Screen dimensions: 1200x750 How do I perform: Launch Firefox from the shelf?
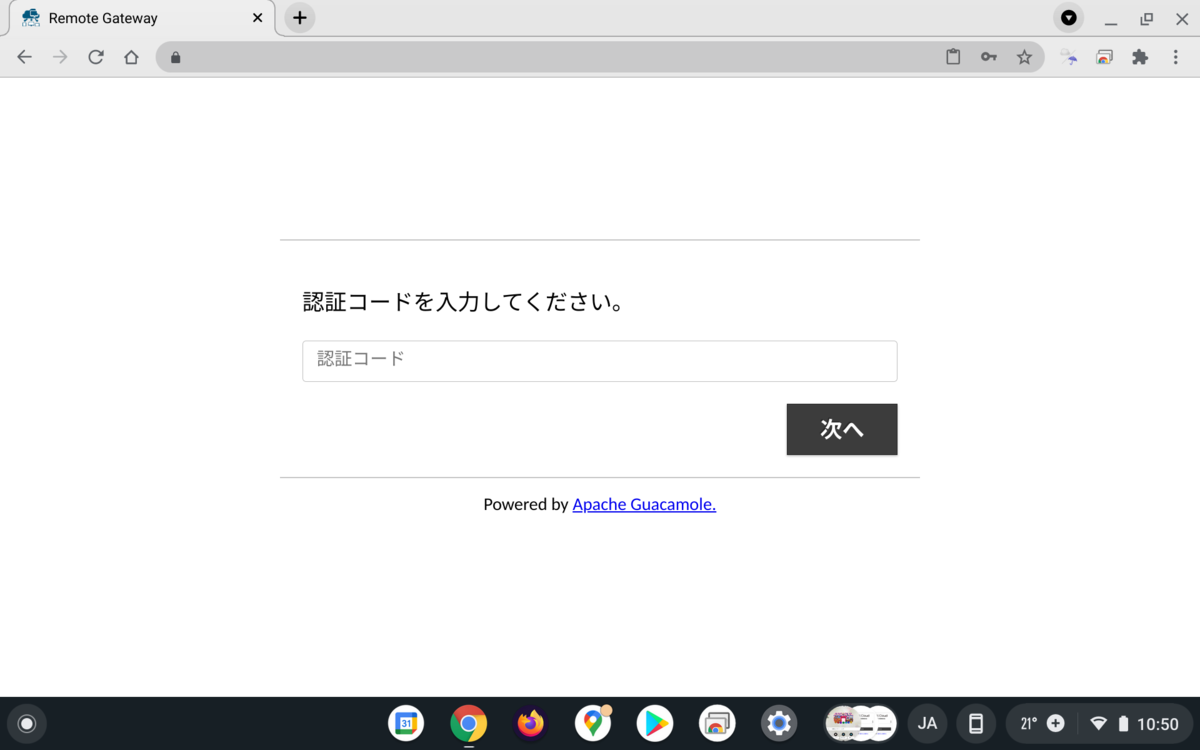coord(531,723)
